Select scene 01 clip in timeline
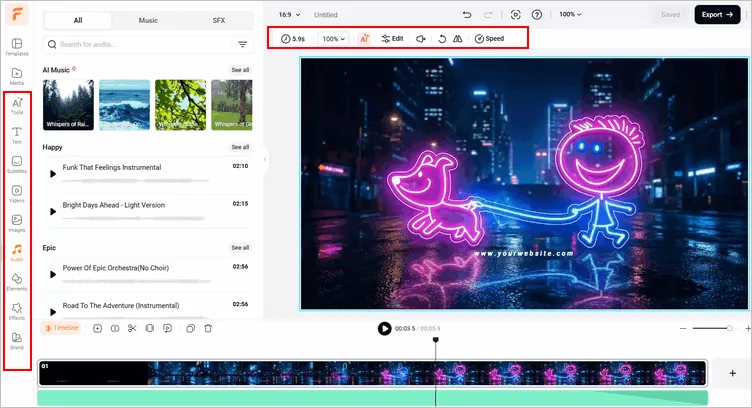 (x=373, y=373)
